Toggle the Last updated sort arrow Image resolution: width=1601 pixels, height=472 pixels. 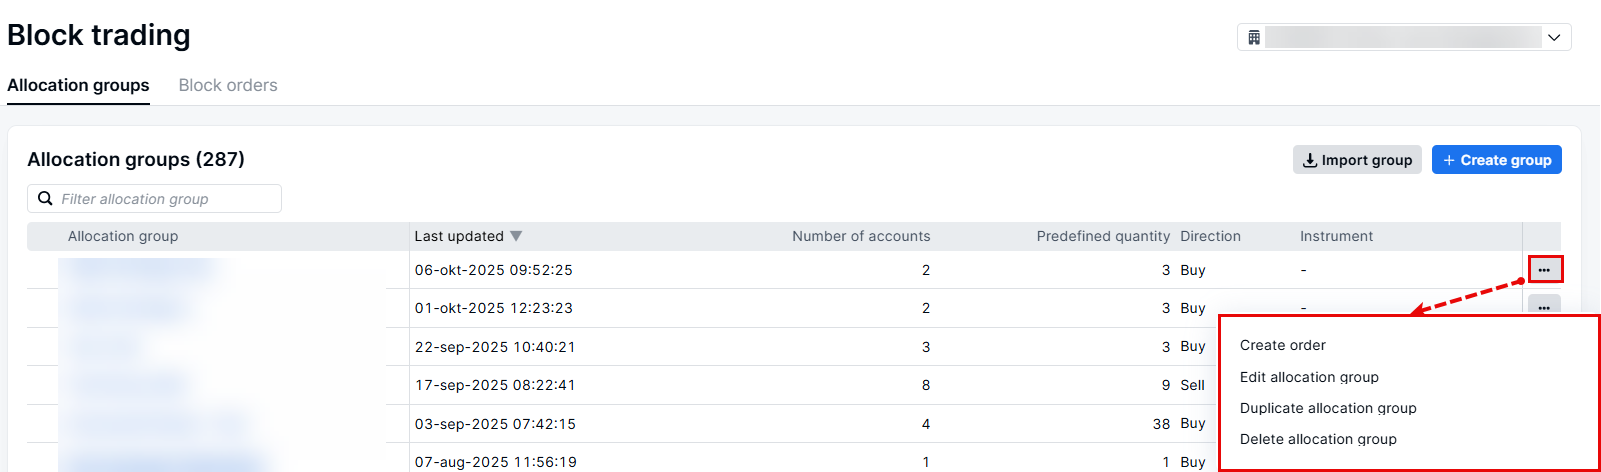pos(516,236)
